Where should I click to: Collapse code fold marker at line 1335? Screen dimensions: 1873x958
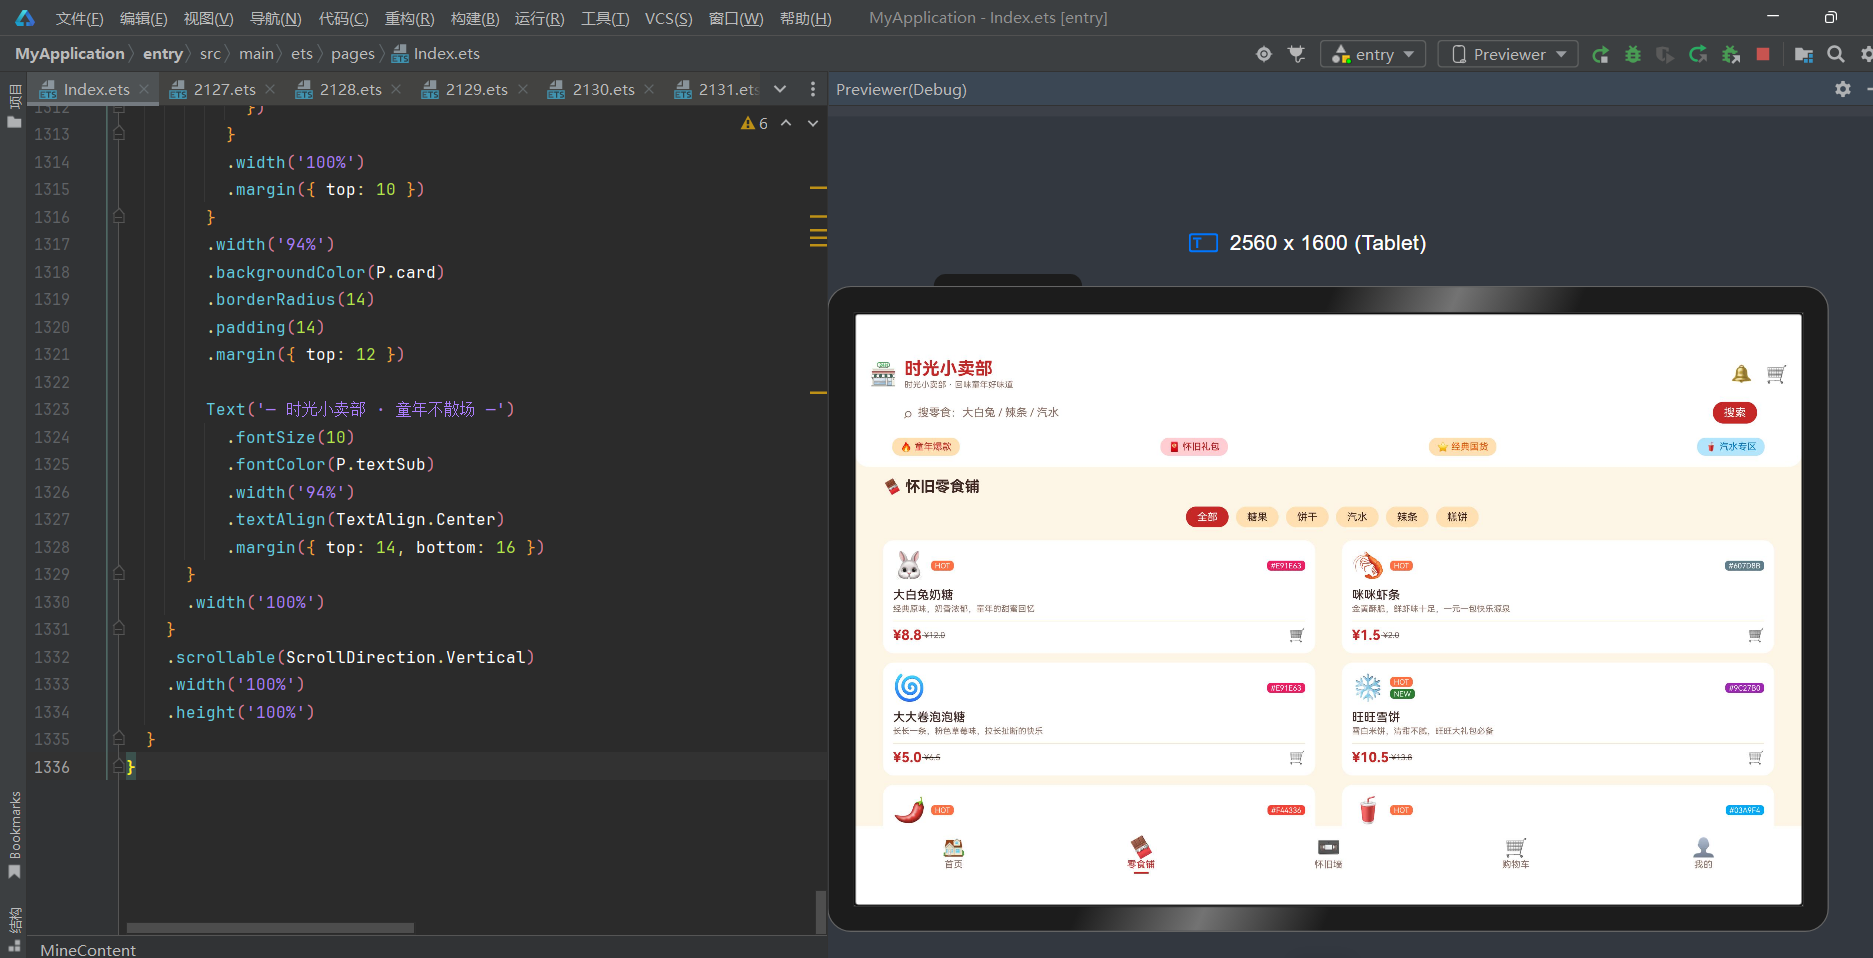[119, 739]
